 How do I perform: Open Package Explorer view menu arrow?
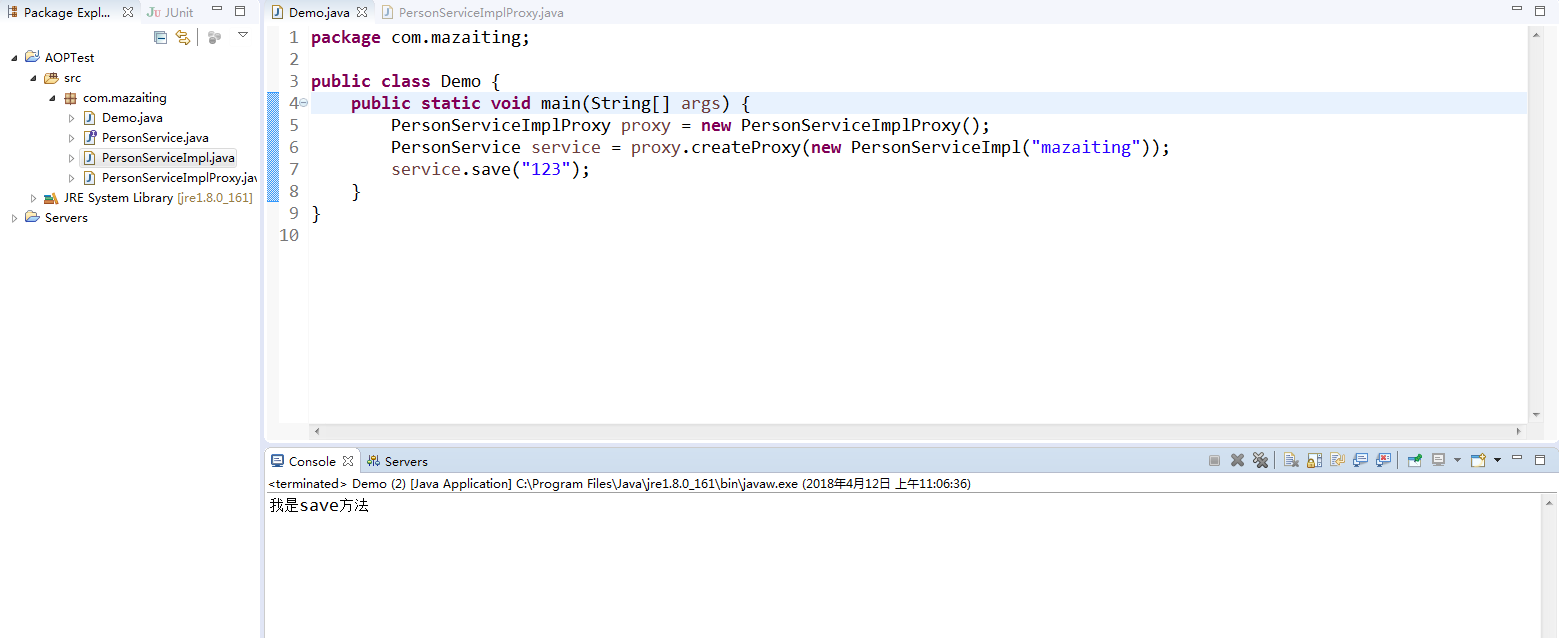click(x=243, y=35)
